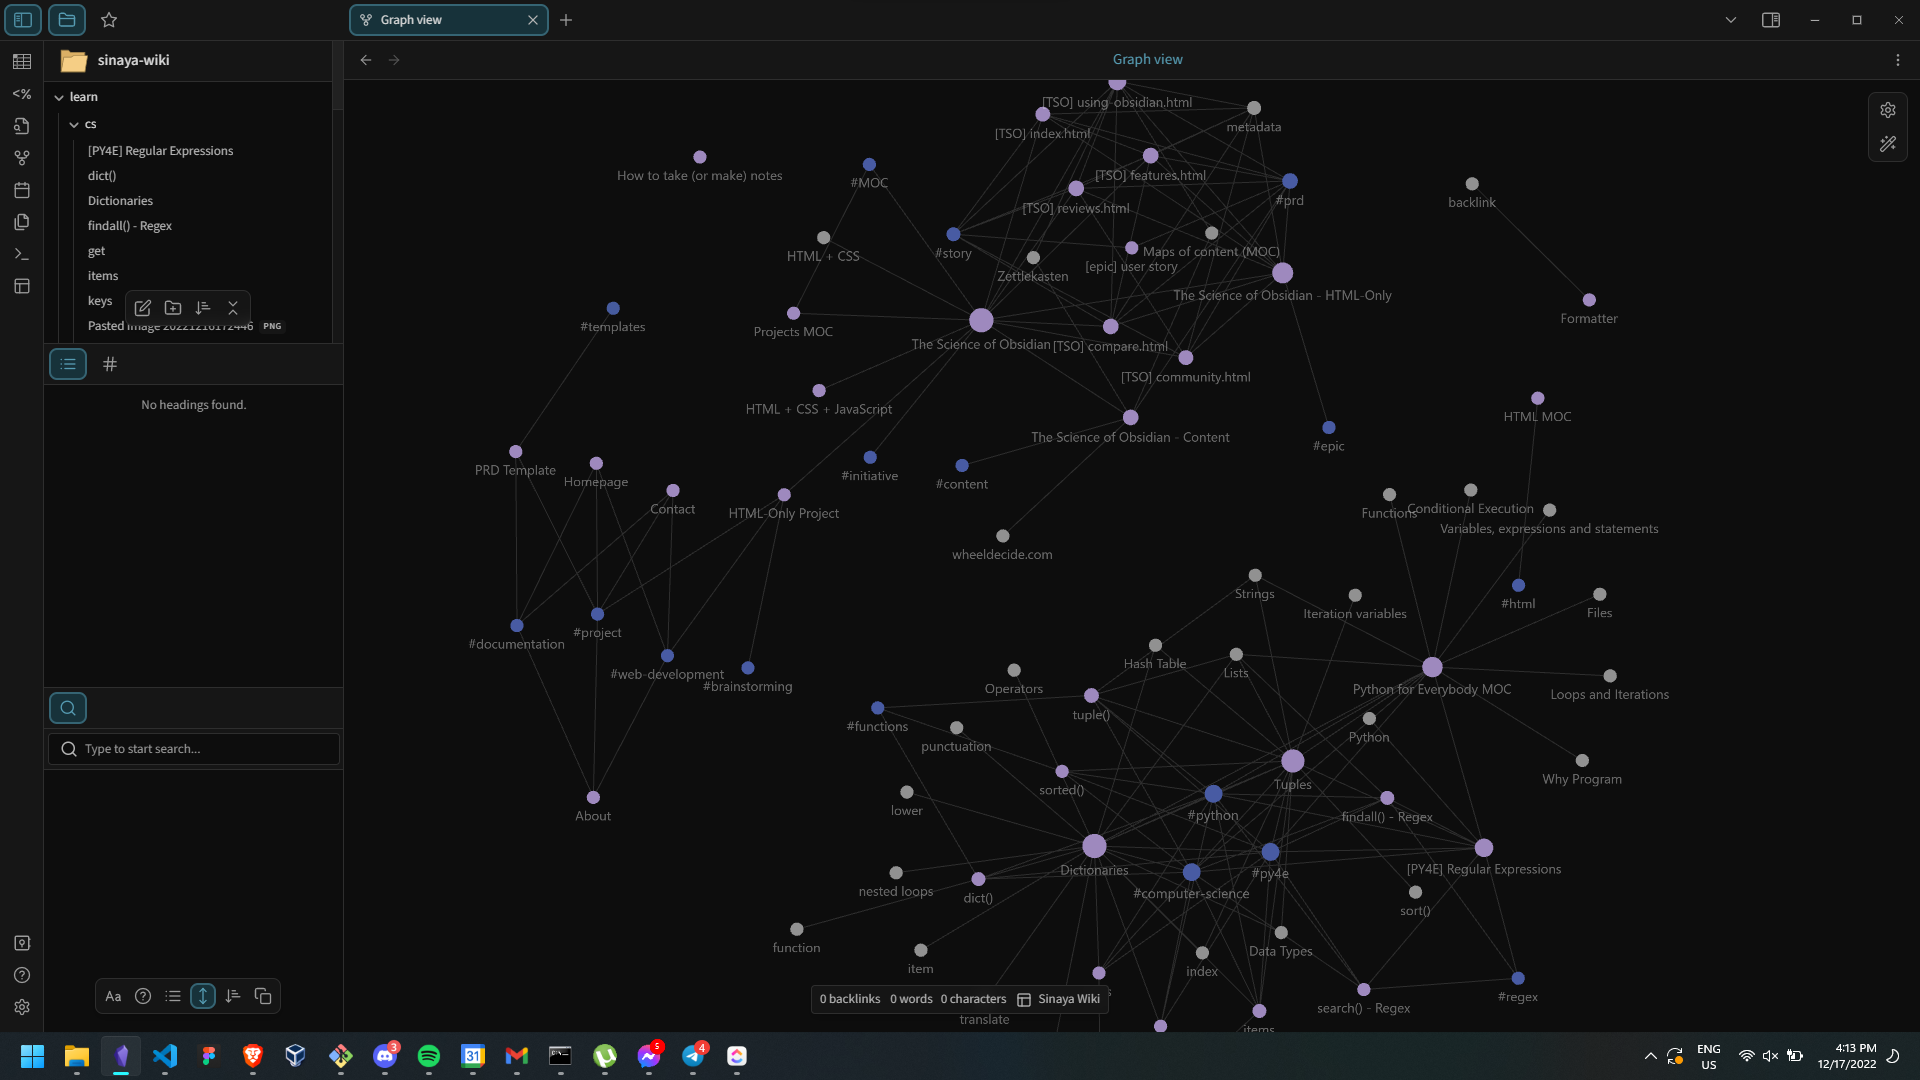The height and width of the screenshot is (1080, 1920).
Task: Create a new note in file explorer
Action: pyautogui.click(x=143, y=308)
